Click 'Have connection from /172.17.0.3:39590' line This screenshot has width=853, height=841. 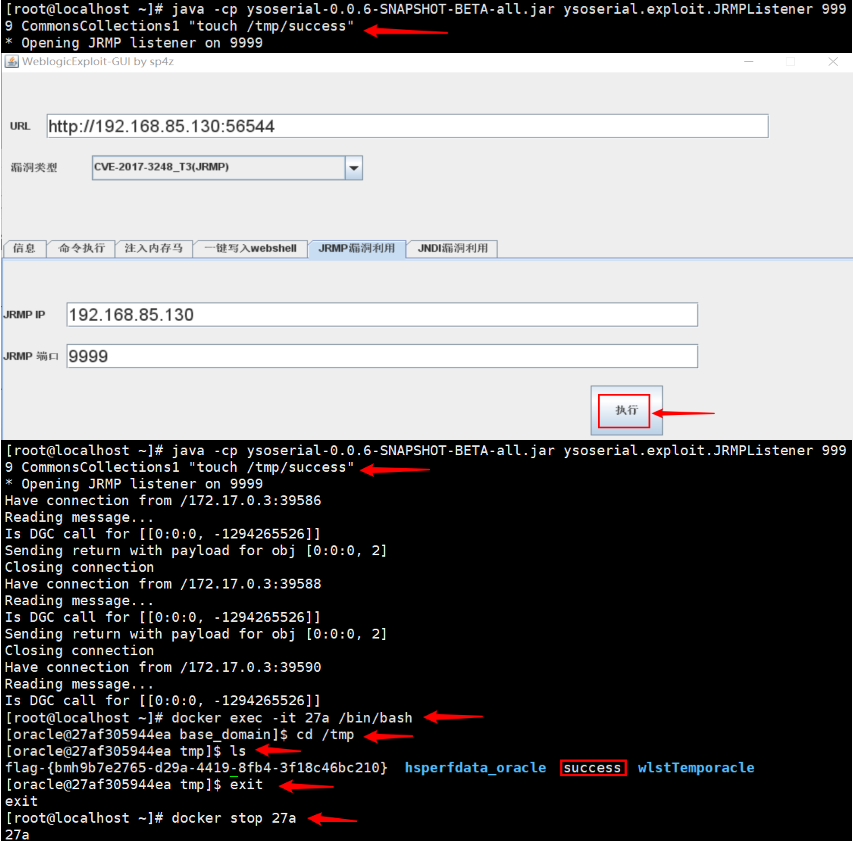(163, 667)
